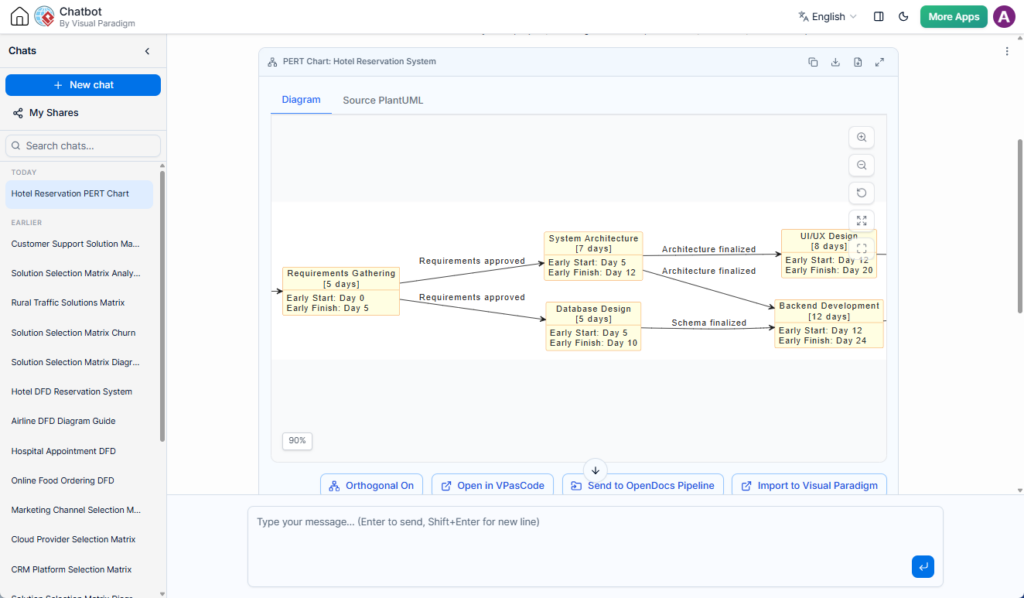Click Import to Visual Paradigm
Screen dimensions: 1024x598
(x=809, y=485)
